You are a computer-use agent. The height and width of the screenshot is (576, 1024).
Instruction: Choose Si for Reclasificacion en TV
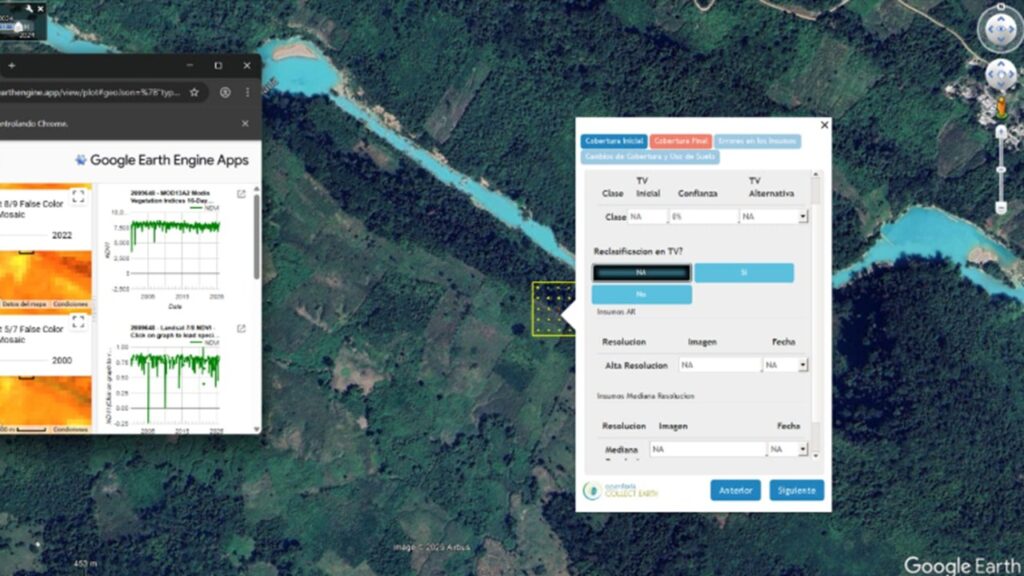[x=744, y=272]
